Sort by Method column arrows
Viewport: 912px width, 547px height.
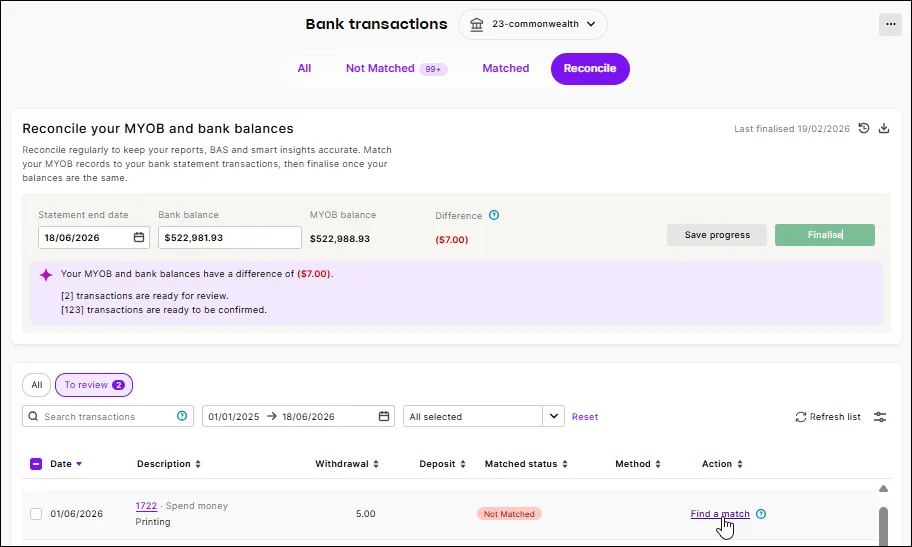click(x=658, y=464)
